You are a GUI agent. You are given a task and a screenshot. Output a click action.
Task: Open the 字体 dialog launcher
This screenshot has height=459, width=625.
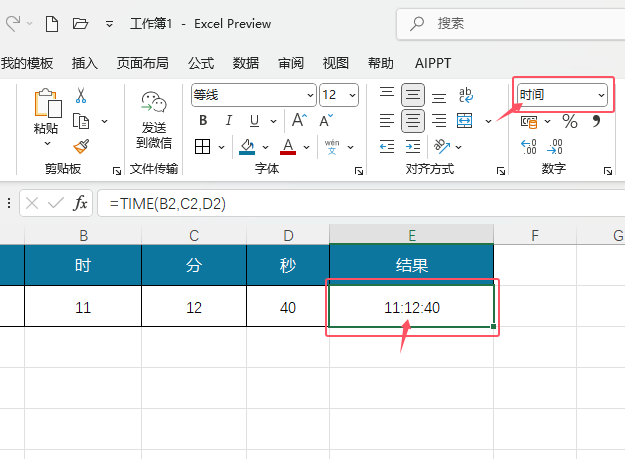(x=359, y=171)
